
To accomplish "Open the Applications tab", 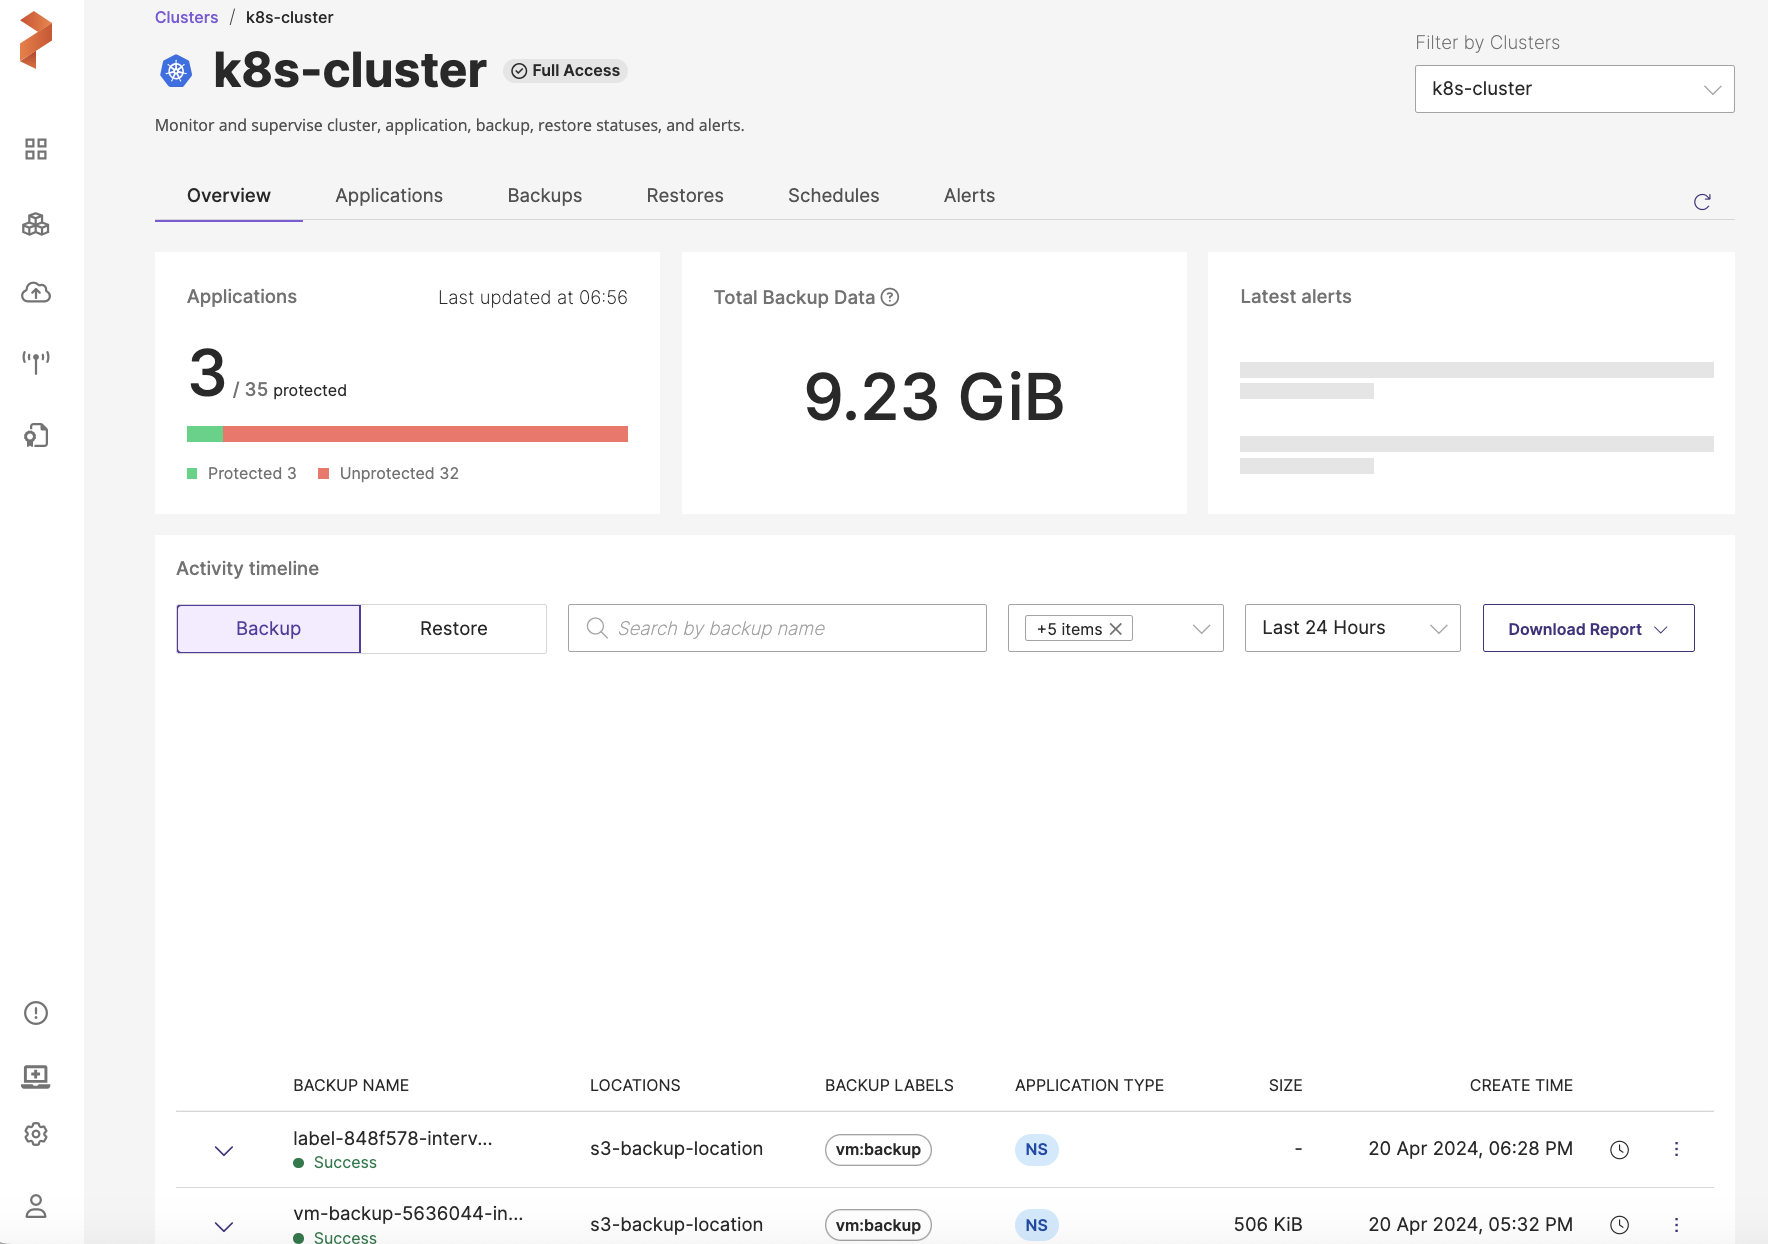I will click(x=388, y=195).
